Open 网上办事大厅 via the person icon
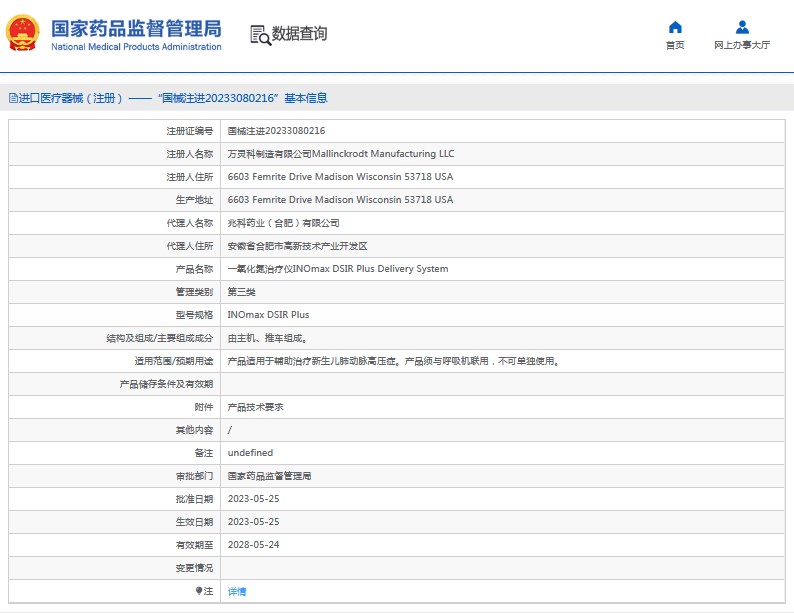This screenshot has height=613, width=794. point(742,27)
